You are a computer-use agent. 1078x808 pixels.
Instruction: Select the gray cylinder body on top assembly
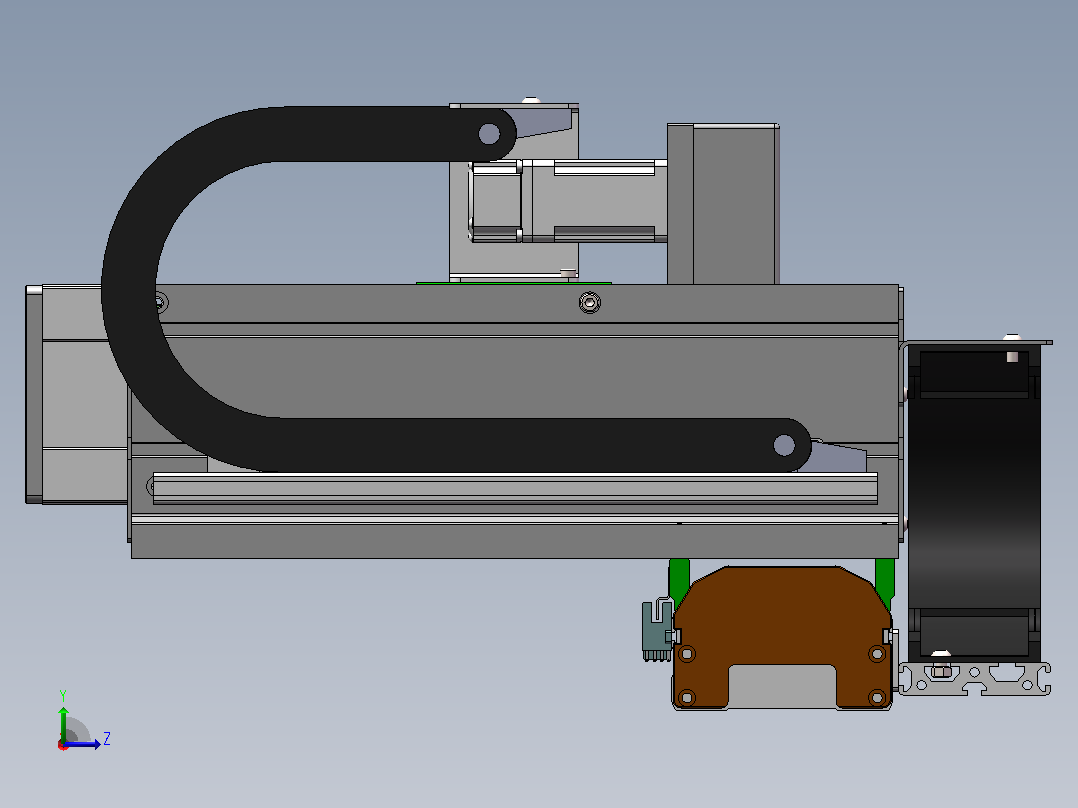tap(569, 201)
